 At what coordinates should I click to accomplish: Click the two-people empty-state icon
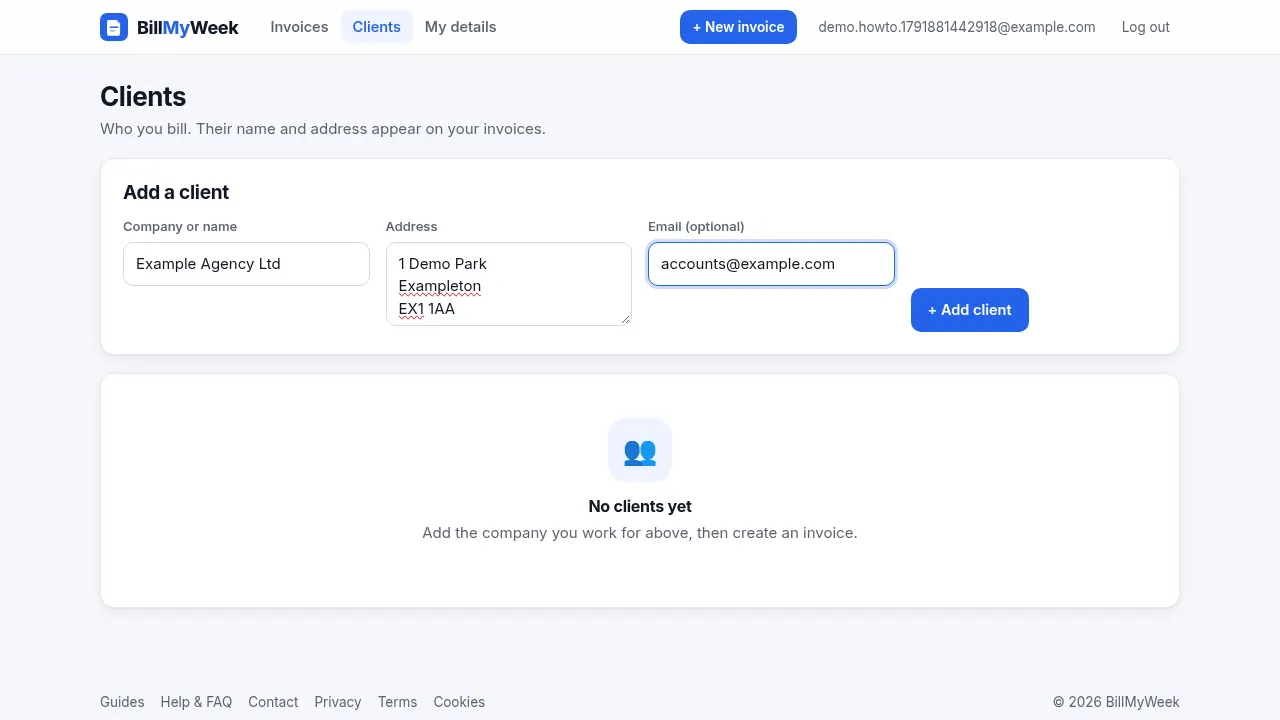point(640,450)
